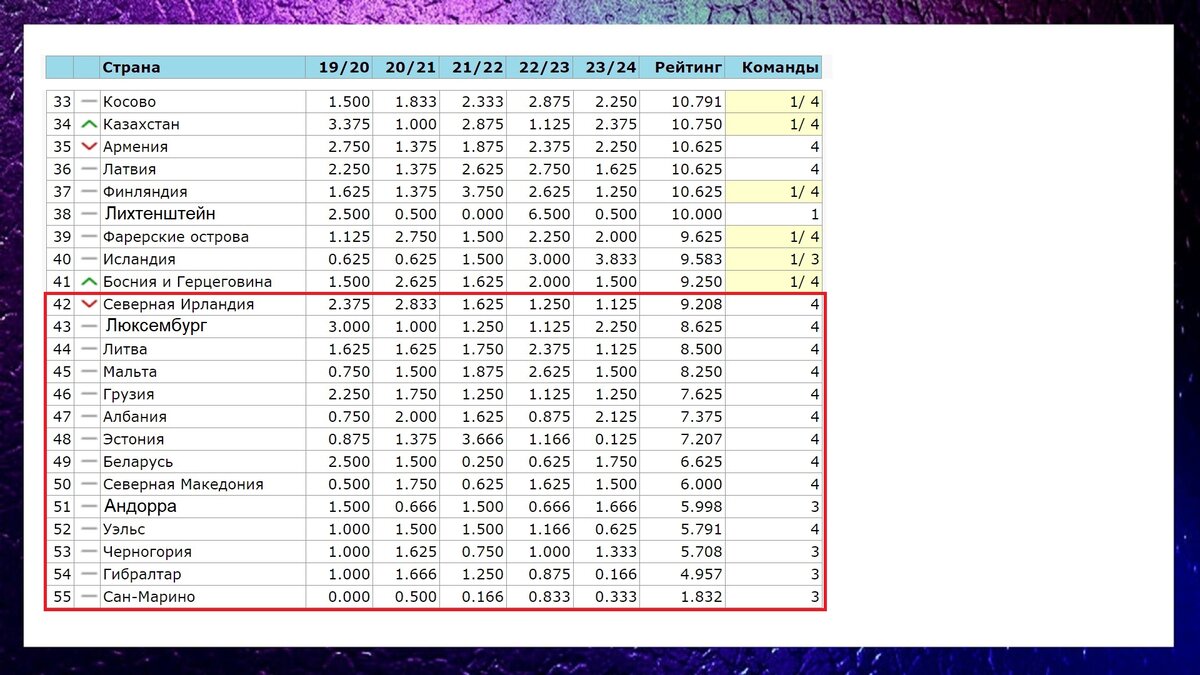The image size is (1200, 675).
Task: Click the country name Исландия
Action: [x=139, y=260]
